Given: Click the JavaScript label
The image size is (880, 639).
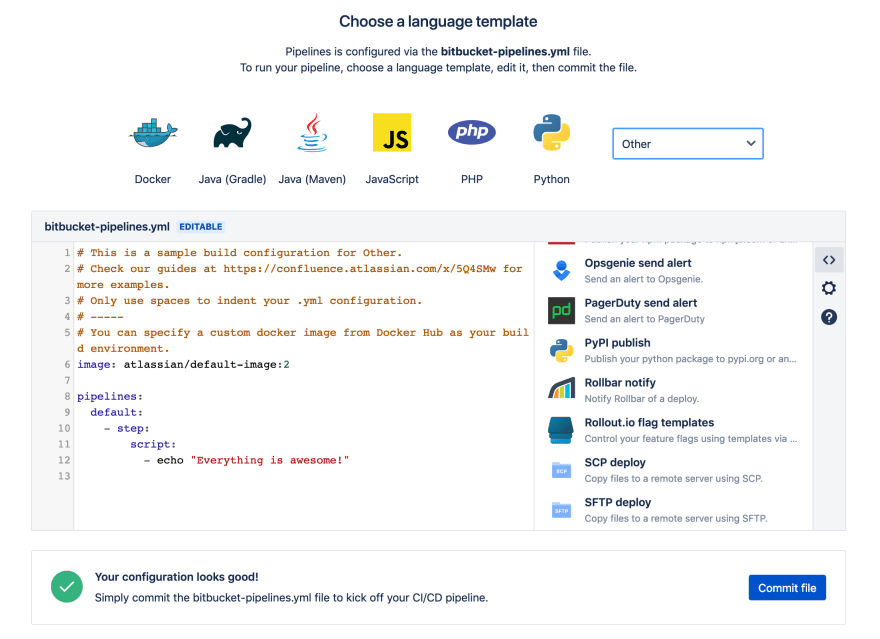Looking at the screenshot, I should pyautogui.click(x=392, y=179).
